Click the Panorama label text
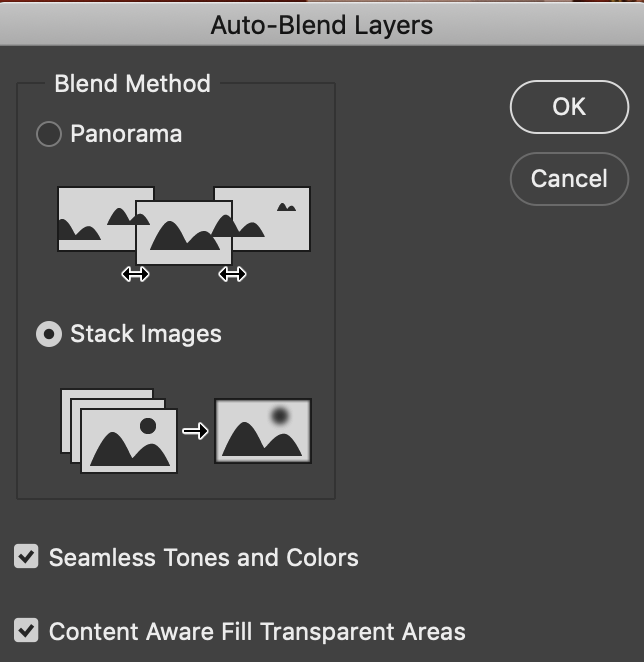 click(126, 134)
